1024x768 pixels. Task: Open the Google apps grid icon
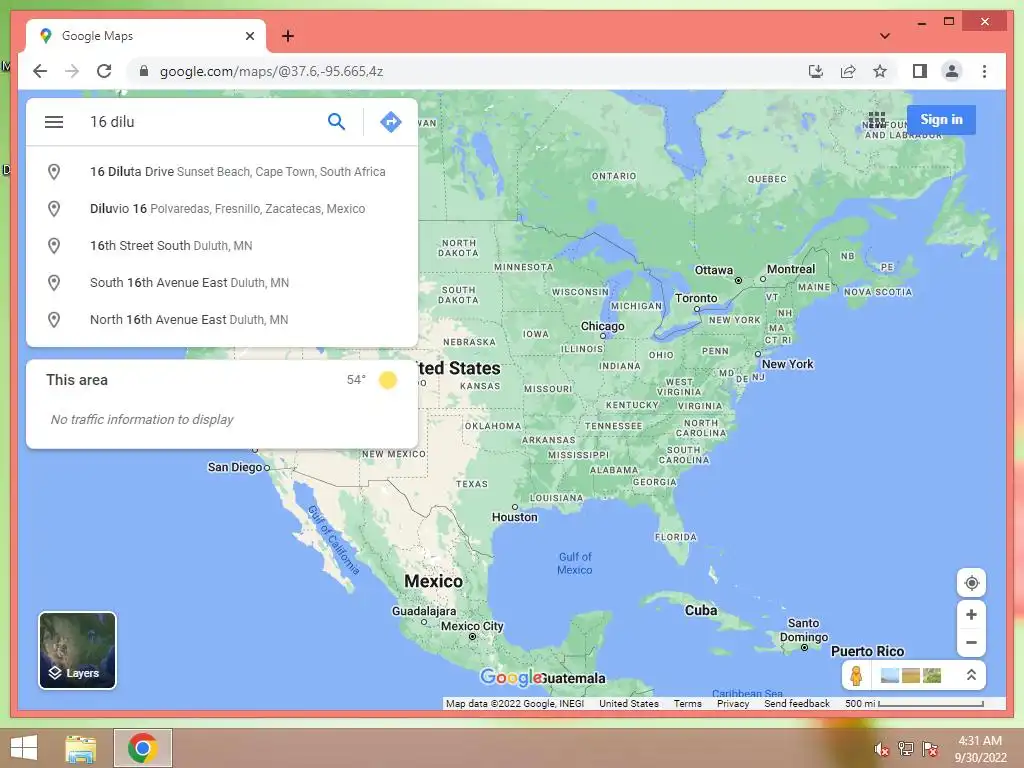tap(877, 120)
